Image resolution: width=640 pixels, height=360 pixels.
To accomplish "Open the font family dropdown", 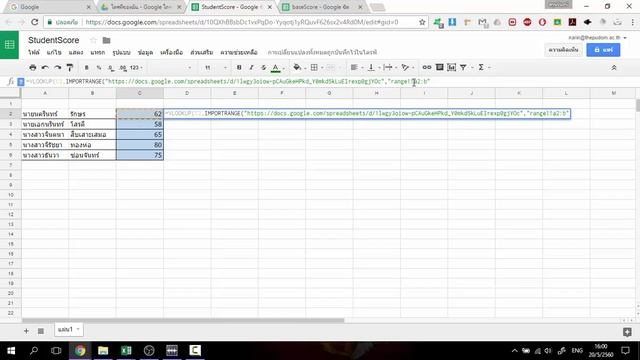I will tap(170, 67).
